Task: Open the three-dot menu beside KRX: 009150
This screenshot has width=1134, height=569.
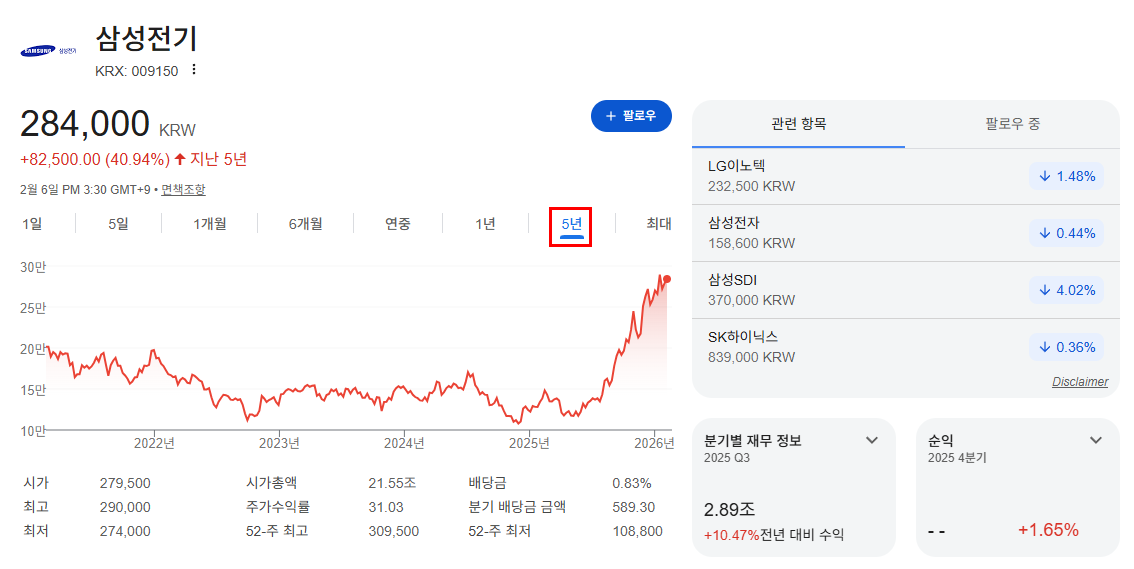Action: 193,69
